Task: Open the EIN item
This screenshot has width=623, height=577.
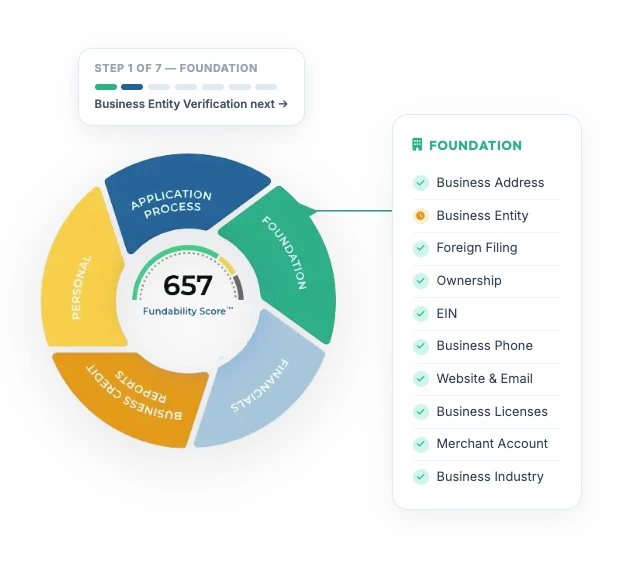Action: pyautogui.click(x=487, y=314)
